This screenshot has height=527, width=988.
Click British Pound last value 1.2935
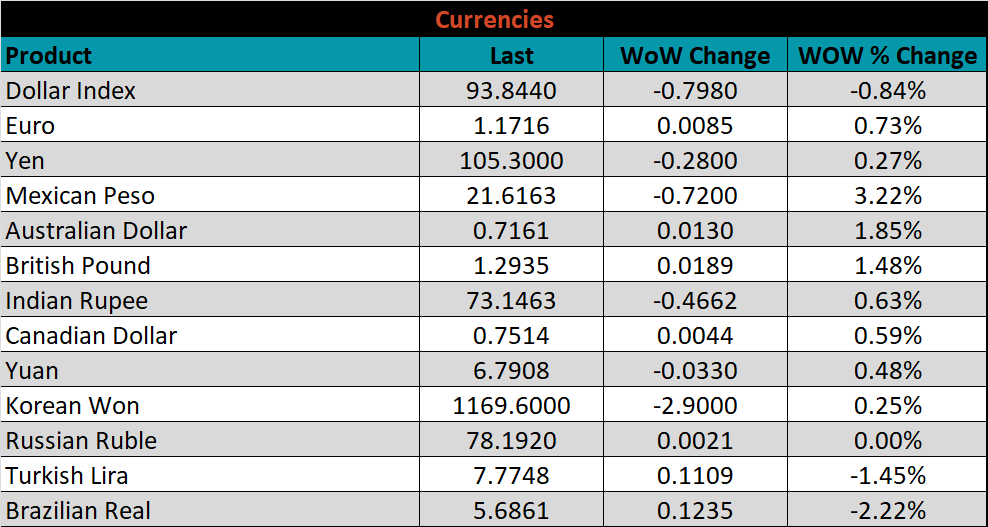click(x=511, y=266)
